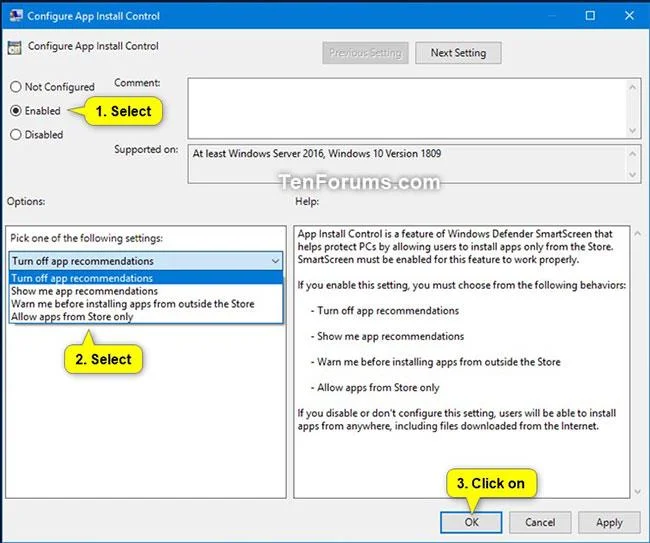650x543 pixels.
Task: Click the Supported on text 'At least Windows Server 2016'
Action: click(x=258, y=153)
